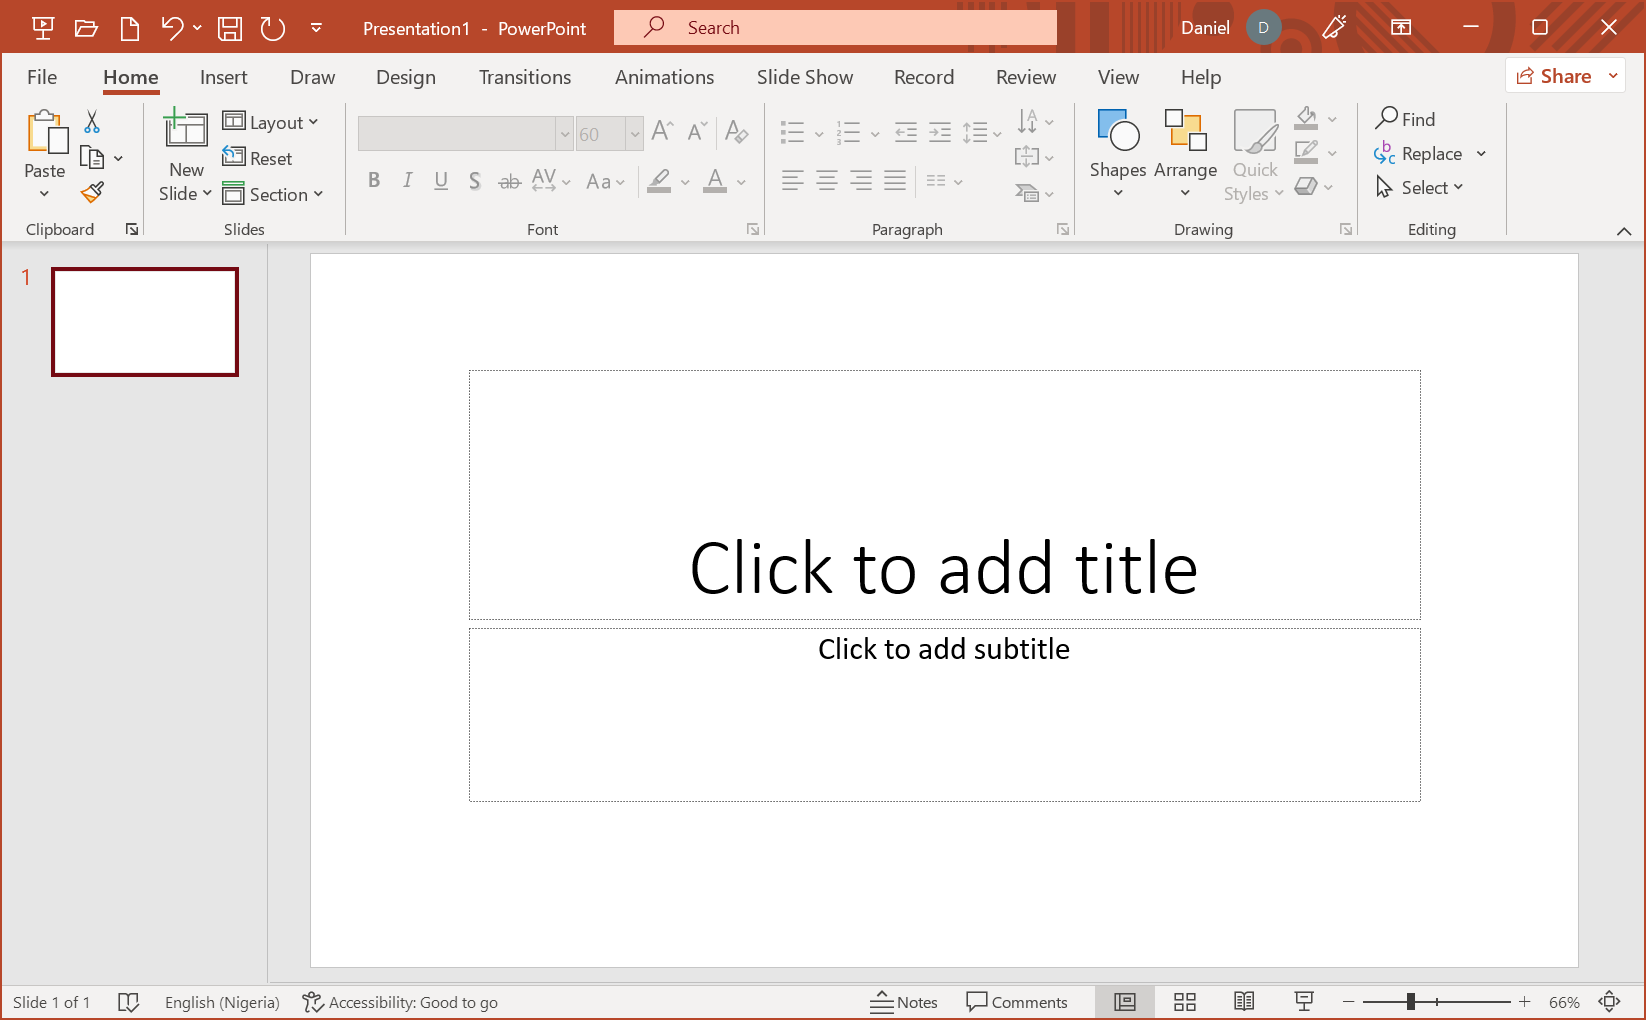Open the Bullets dropdown arrow

pos(818,133)
